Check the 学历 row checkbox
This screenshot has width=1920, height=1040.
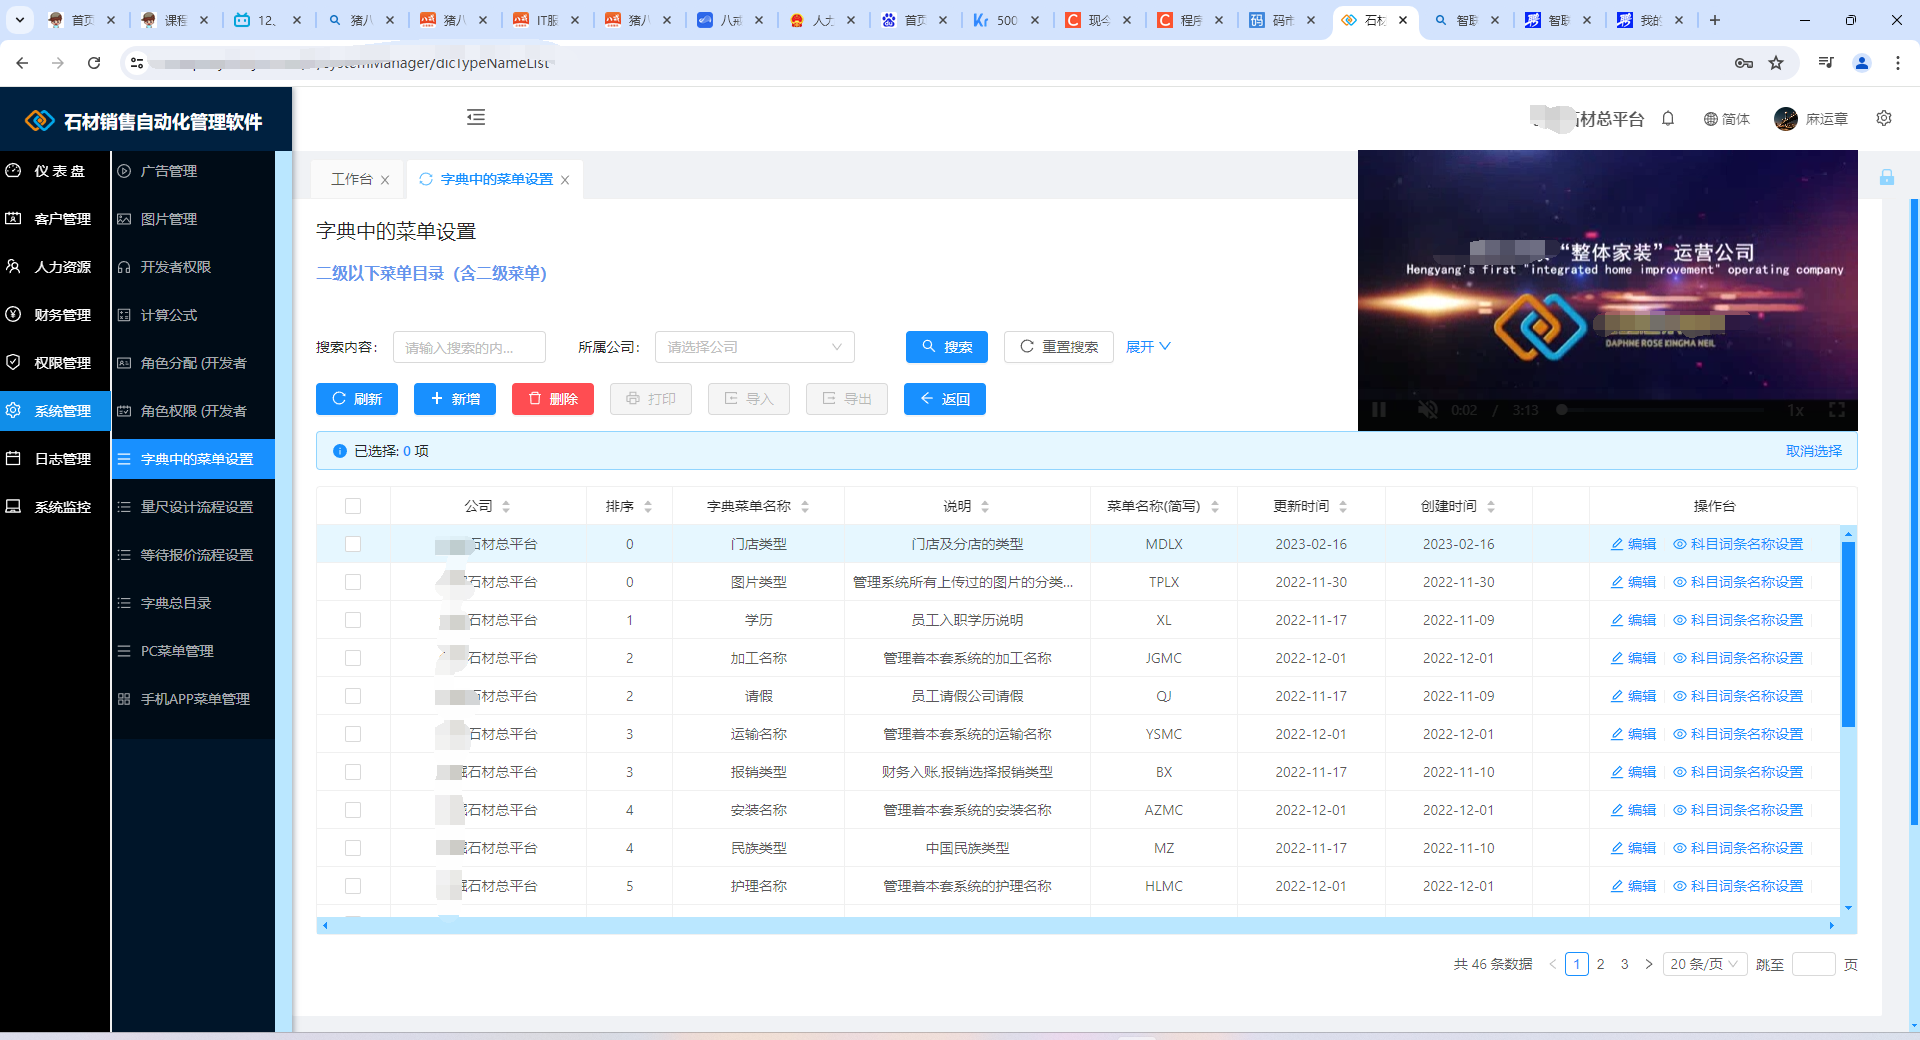click(x=353, y=620)
